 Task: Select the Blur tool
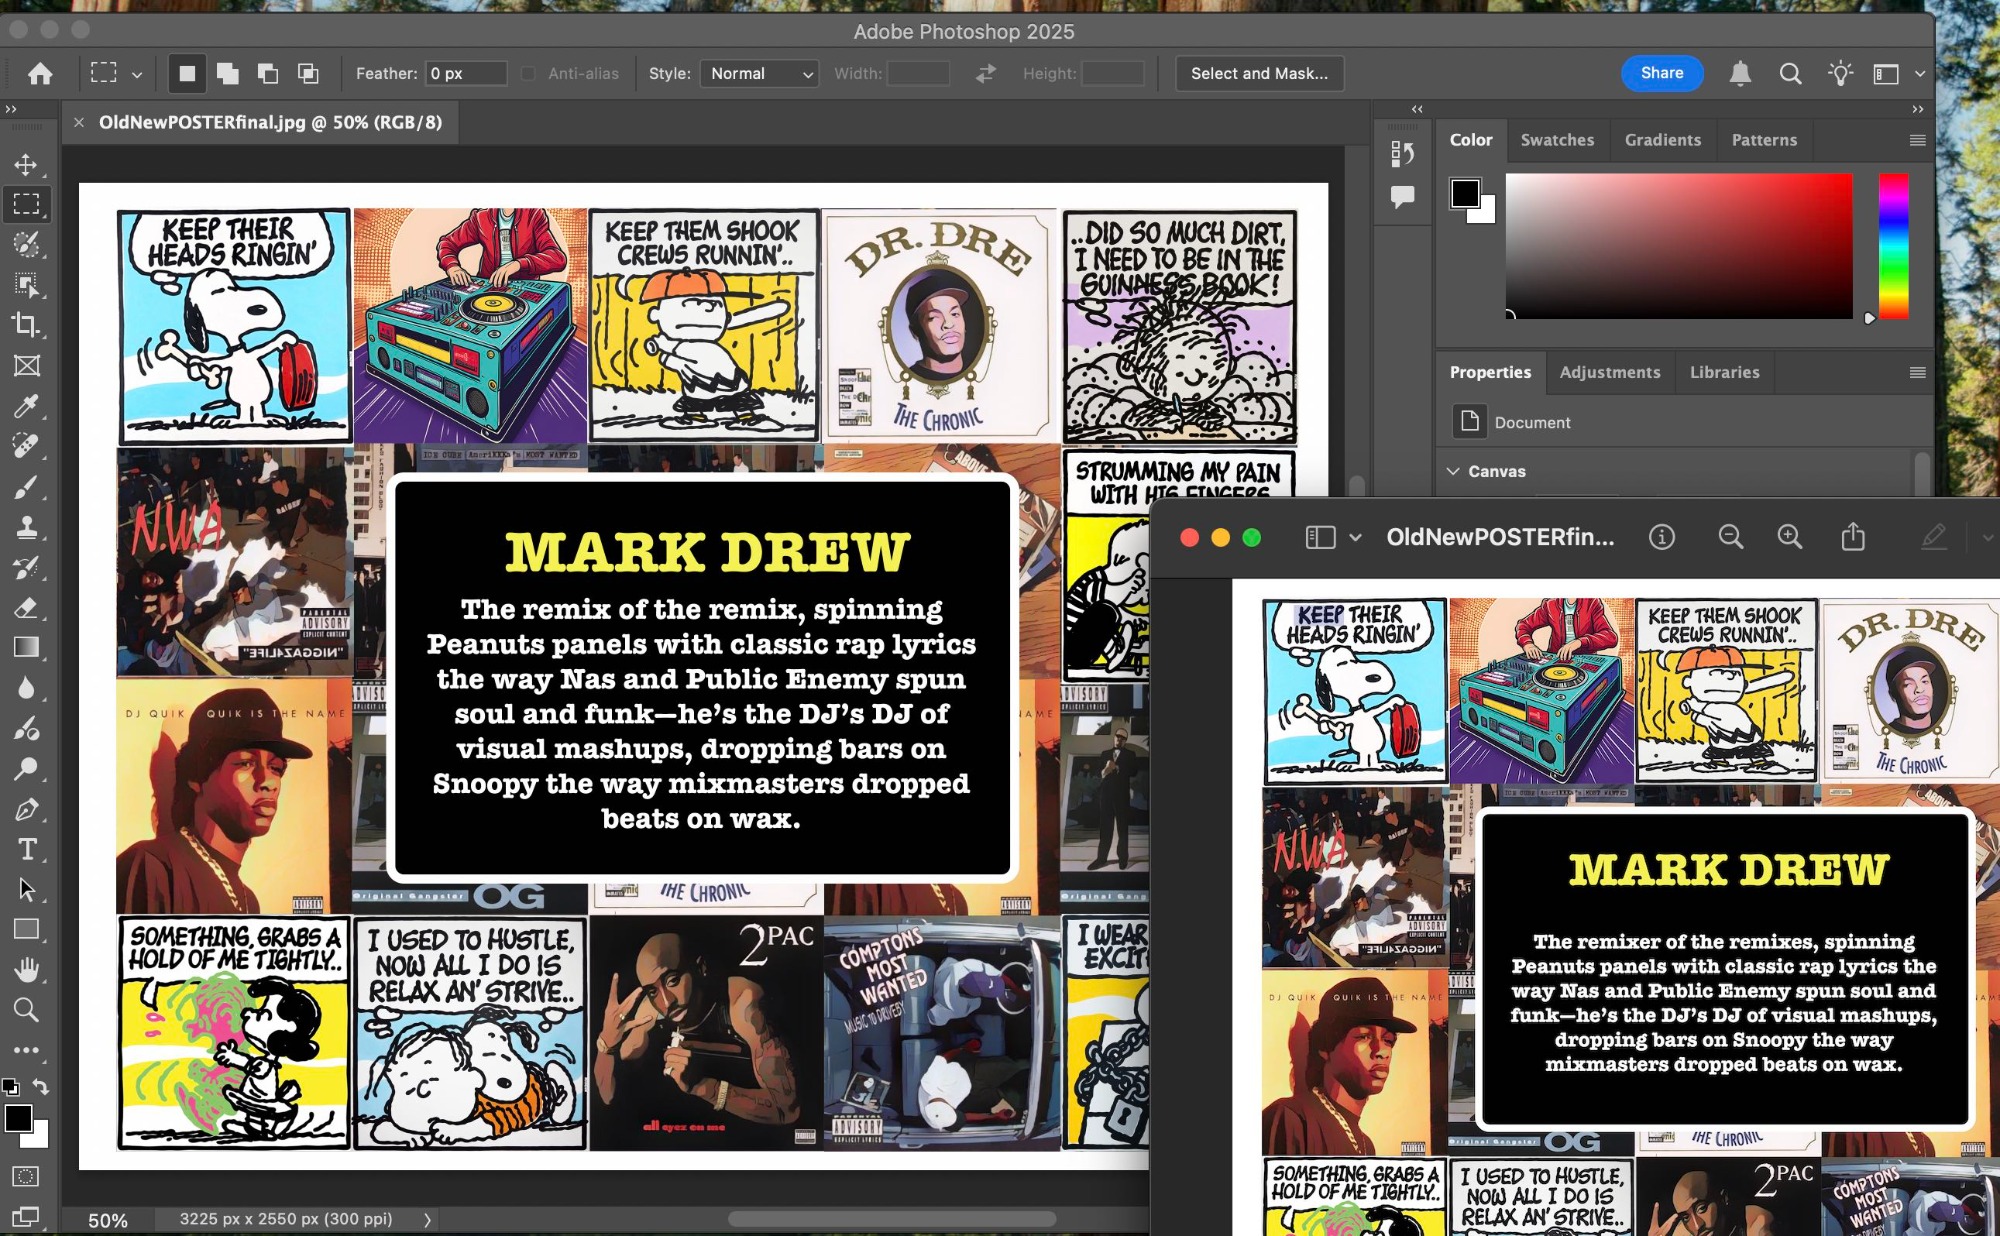click(x=26, y=688)
